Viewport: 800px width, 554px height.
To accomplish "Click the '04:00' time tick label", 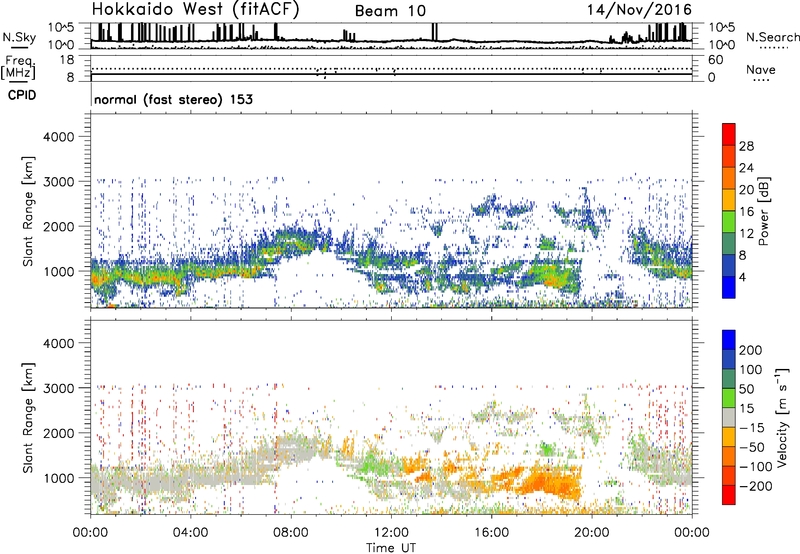I will (191, 533).
